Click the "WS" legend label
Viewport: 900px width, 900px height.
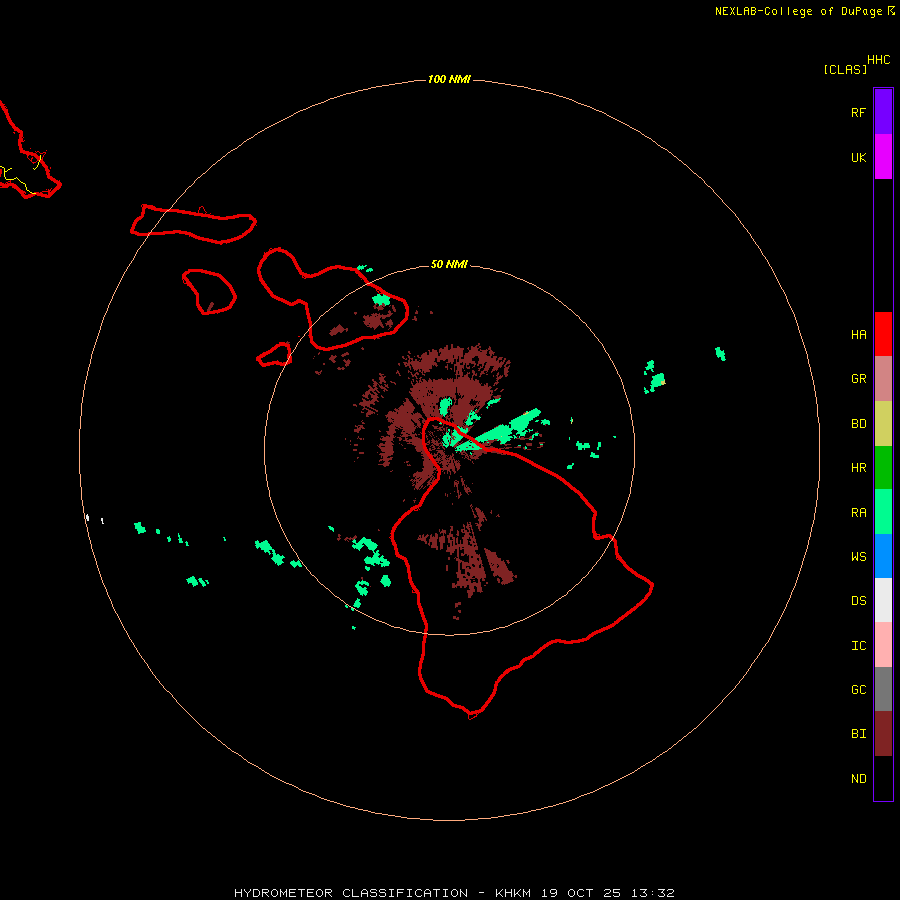[x=858, y=557]
